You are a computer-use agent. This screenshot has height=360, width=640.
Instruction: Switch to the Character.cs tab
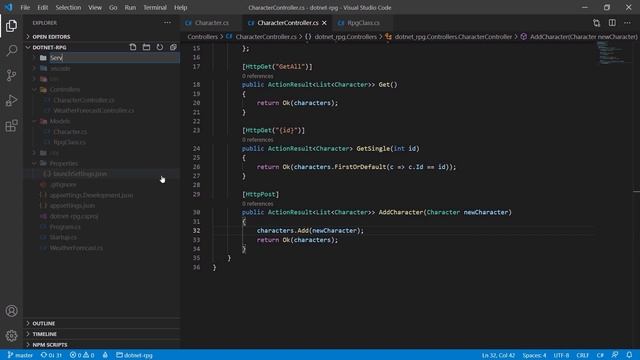[x=211, y=23]
